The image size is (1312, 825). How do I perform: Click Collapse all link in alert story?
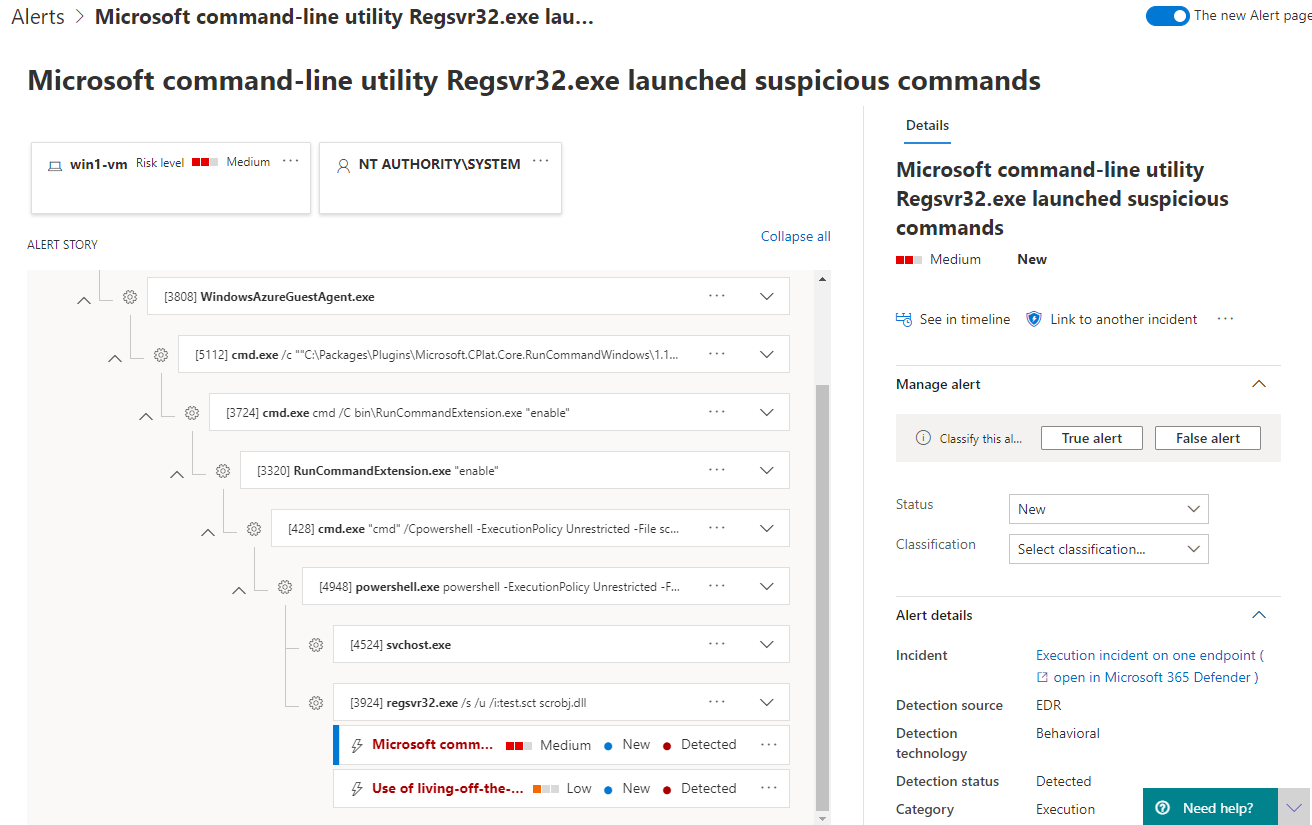click(795, 237)
